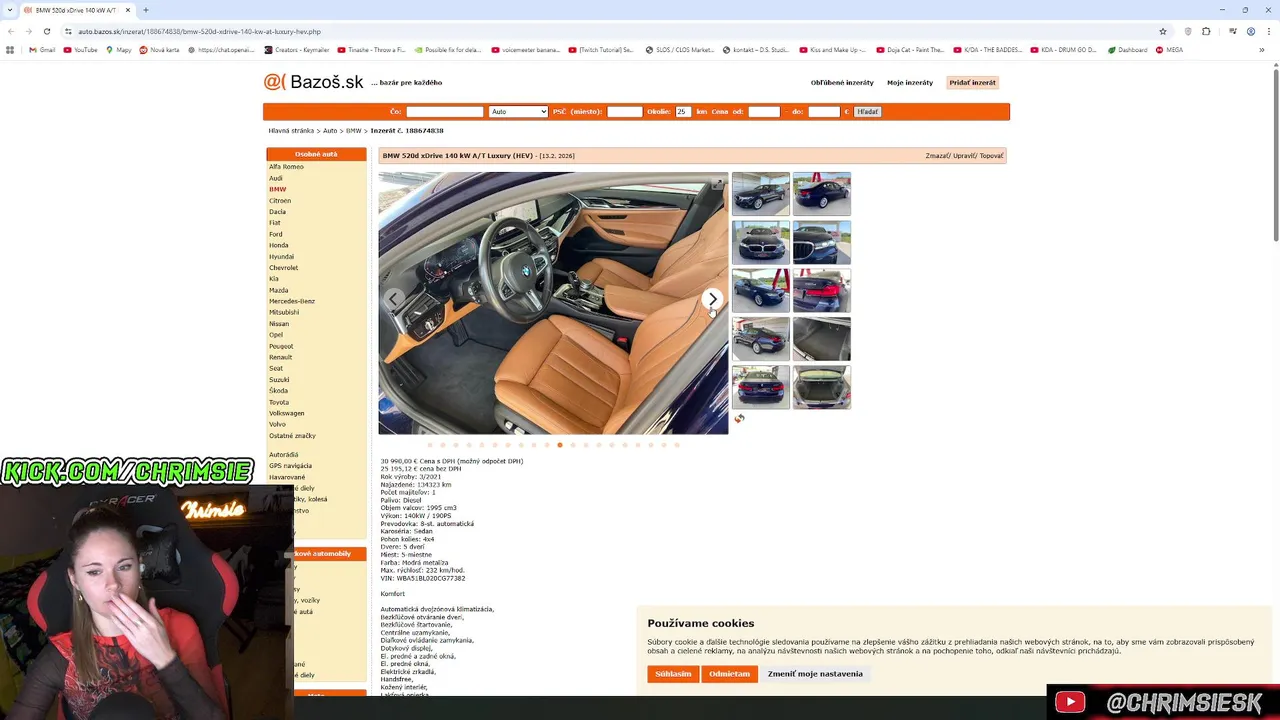Accept cookies with Súhlasím
This screenshot has width=1280, height=720.
pyautogui.click(x=673, y=674)
